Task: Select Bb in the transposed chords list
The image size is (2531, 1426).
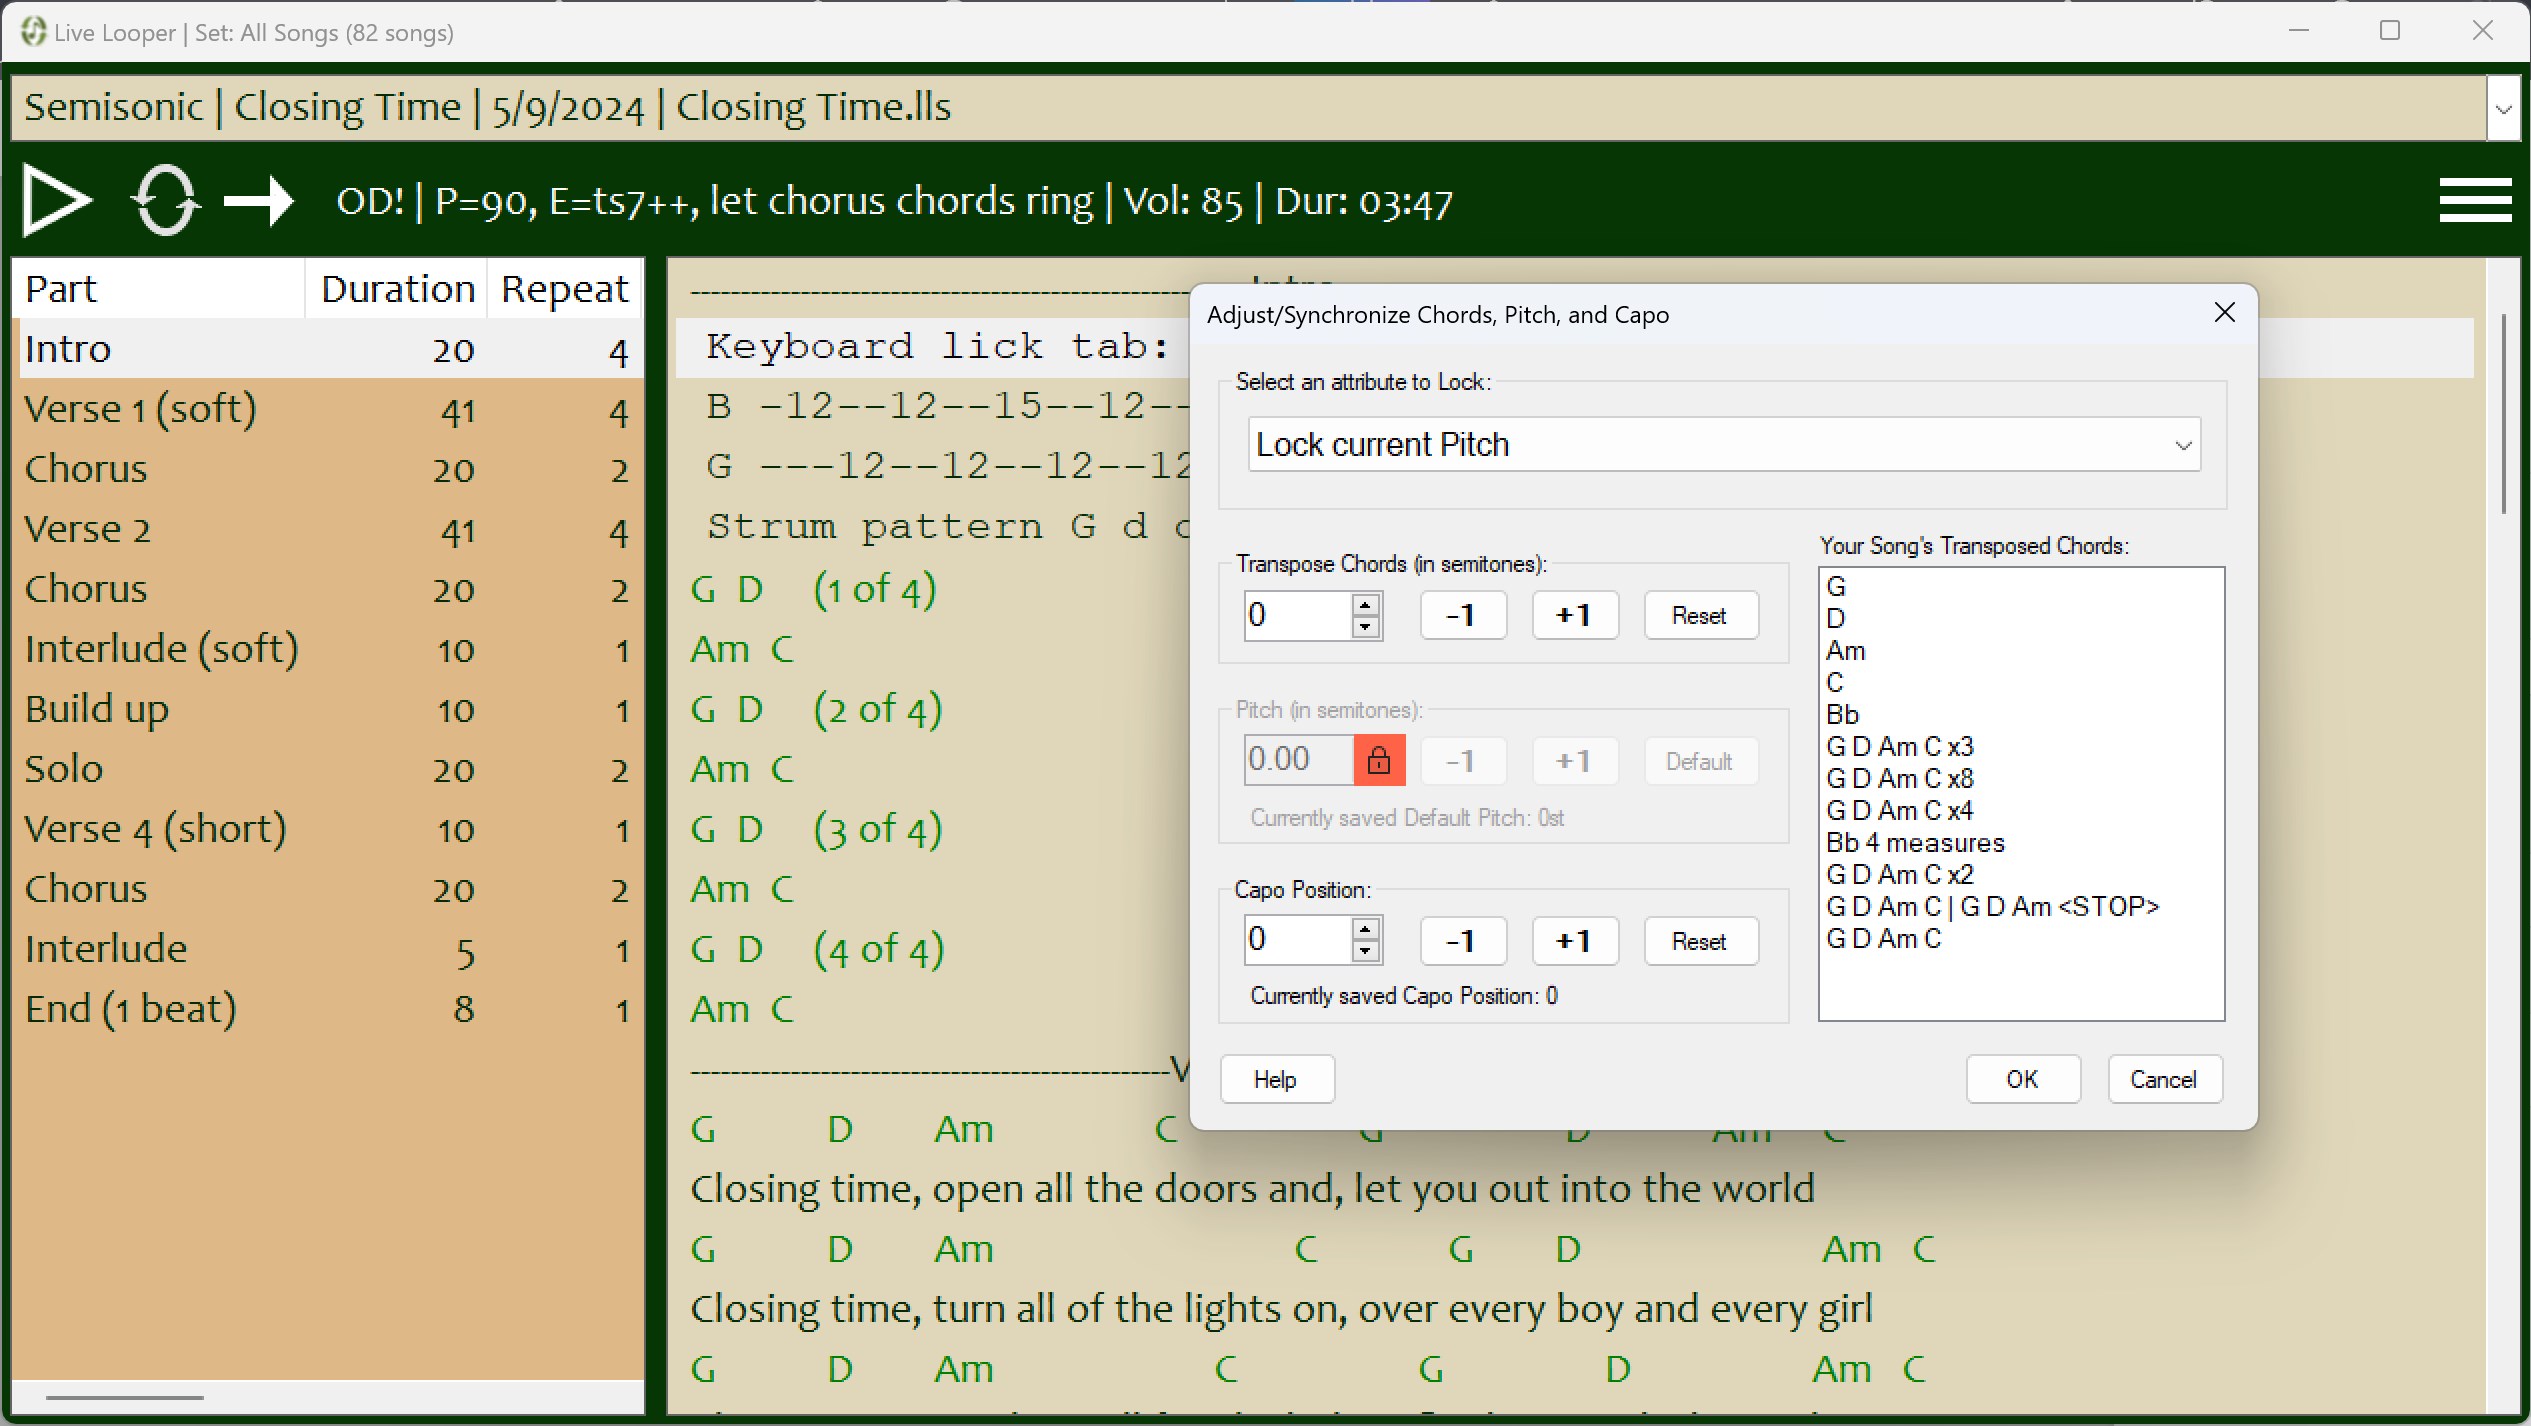Action: [1842, 714]
